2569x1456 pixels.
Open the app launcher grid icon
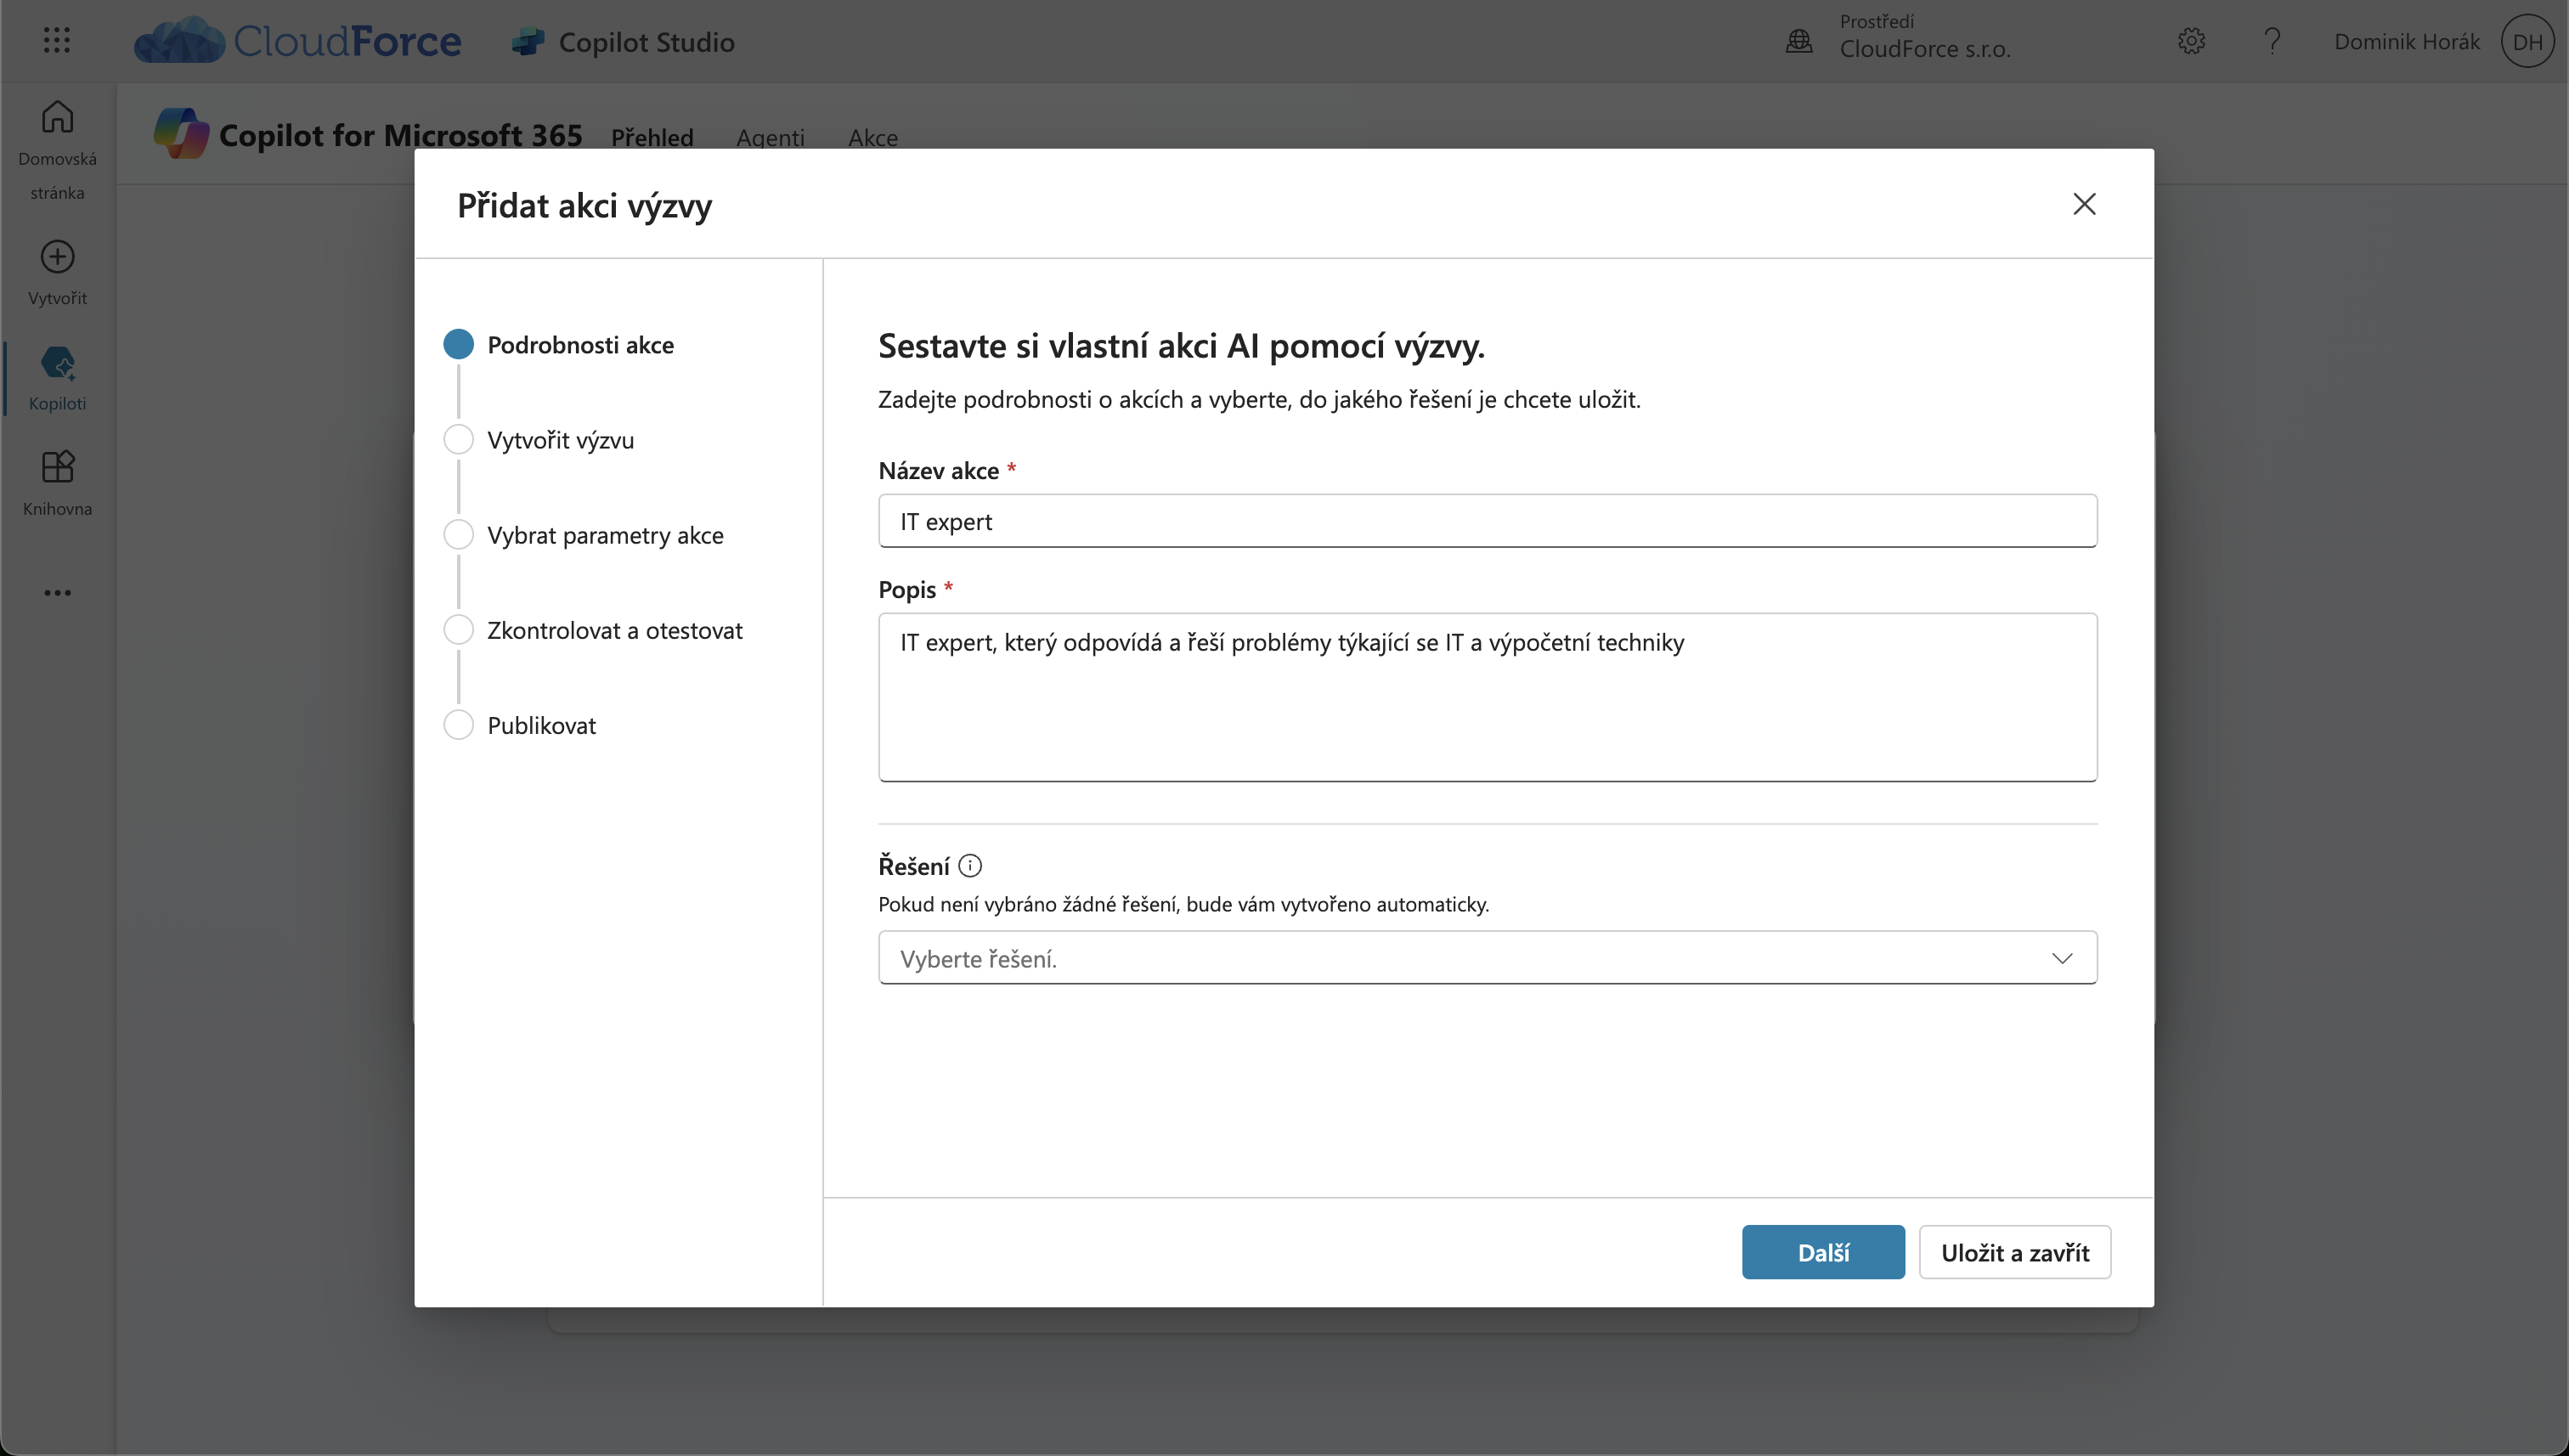57,40
